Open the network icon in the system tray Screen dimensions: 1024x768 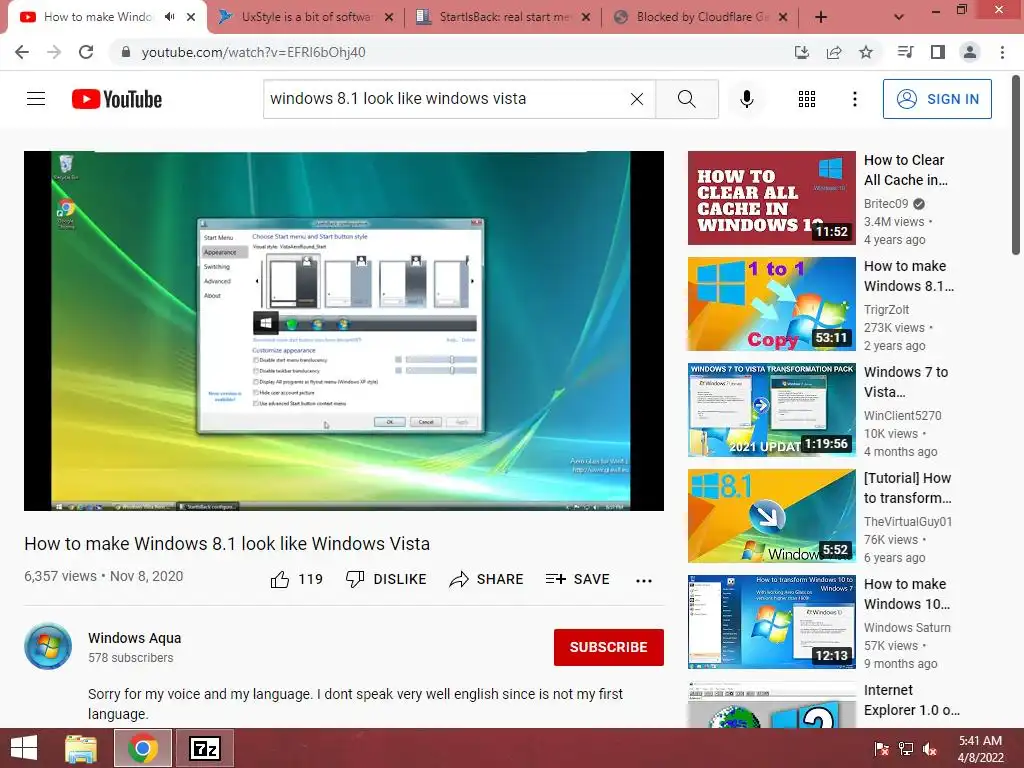(x=906, y=749)
